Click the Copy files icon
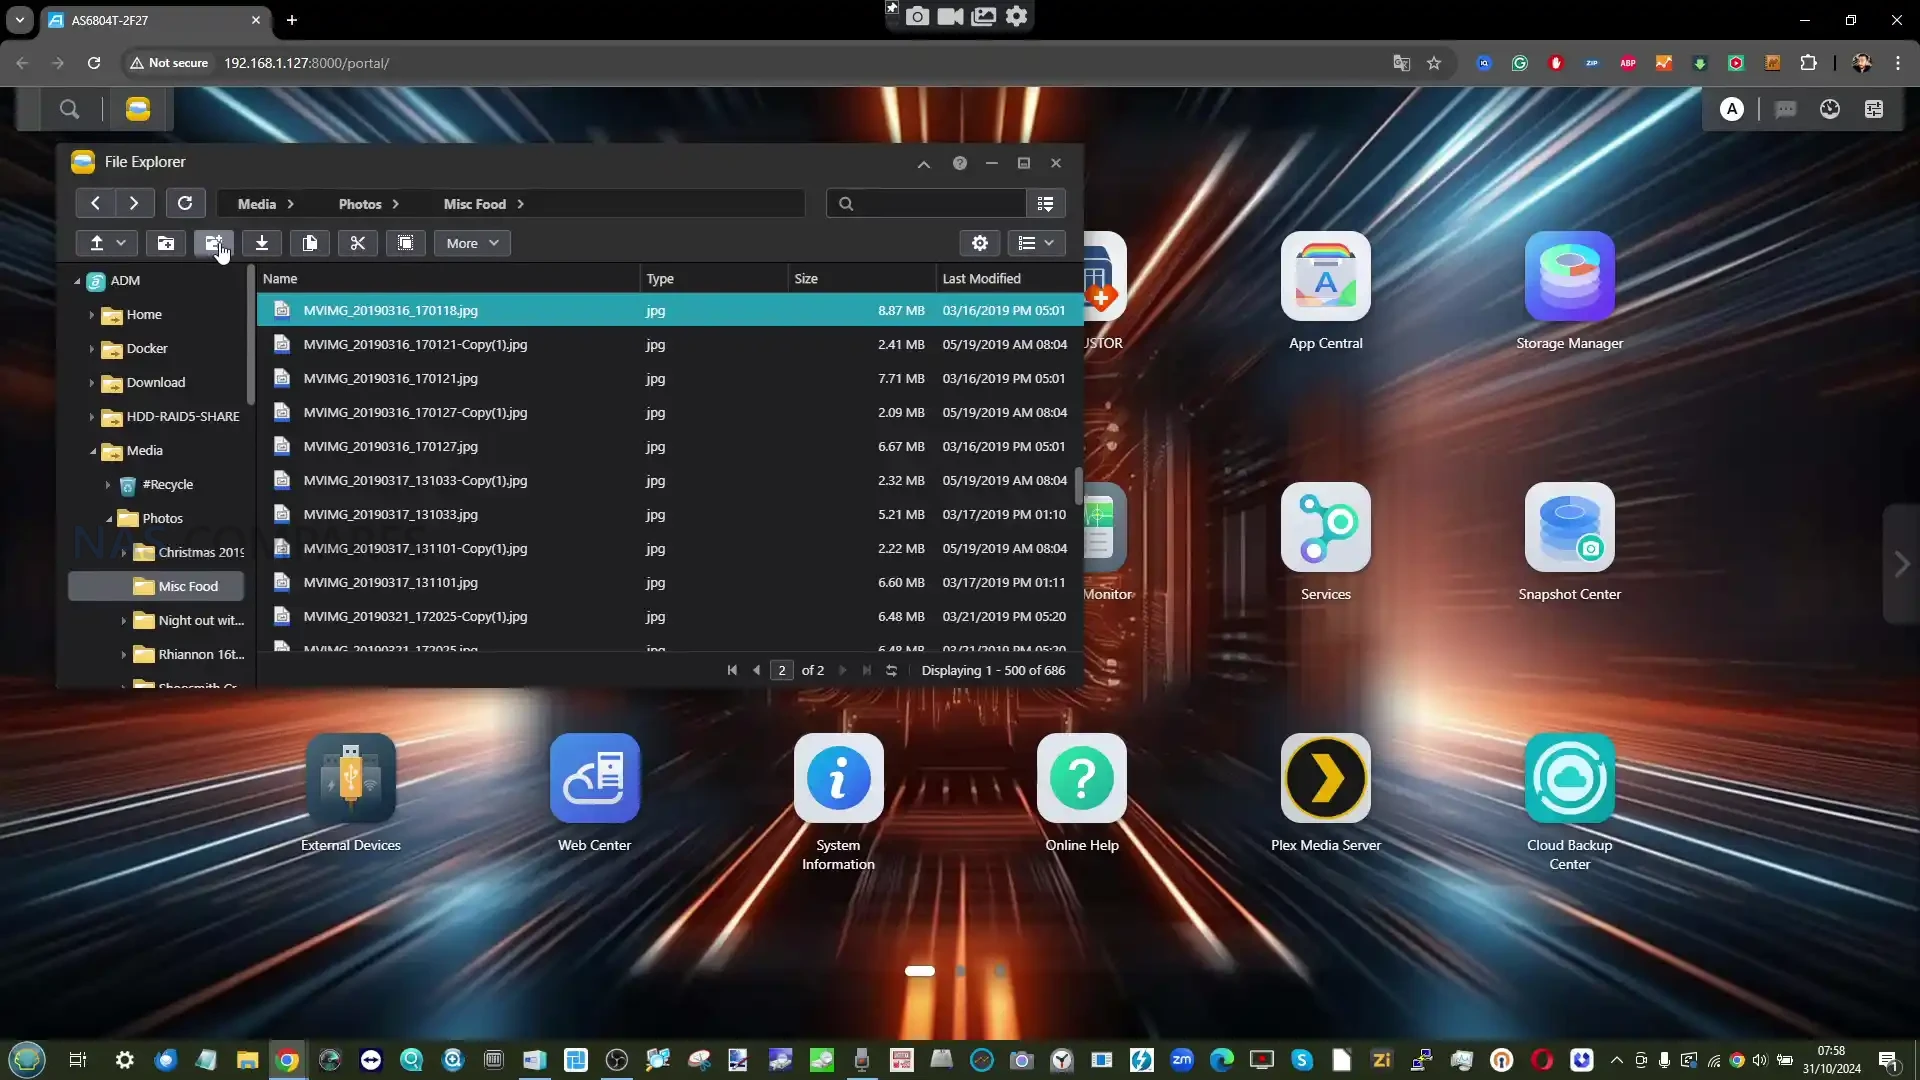Image resolution: width=1920 pixels, height=1080 pixels. [x=310, y=243]
